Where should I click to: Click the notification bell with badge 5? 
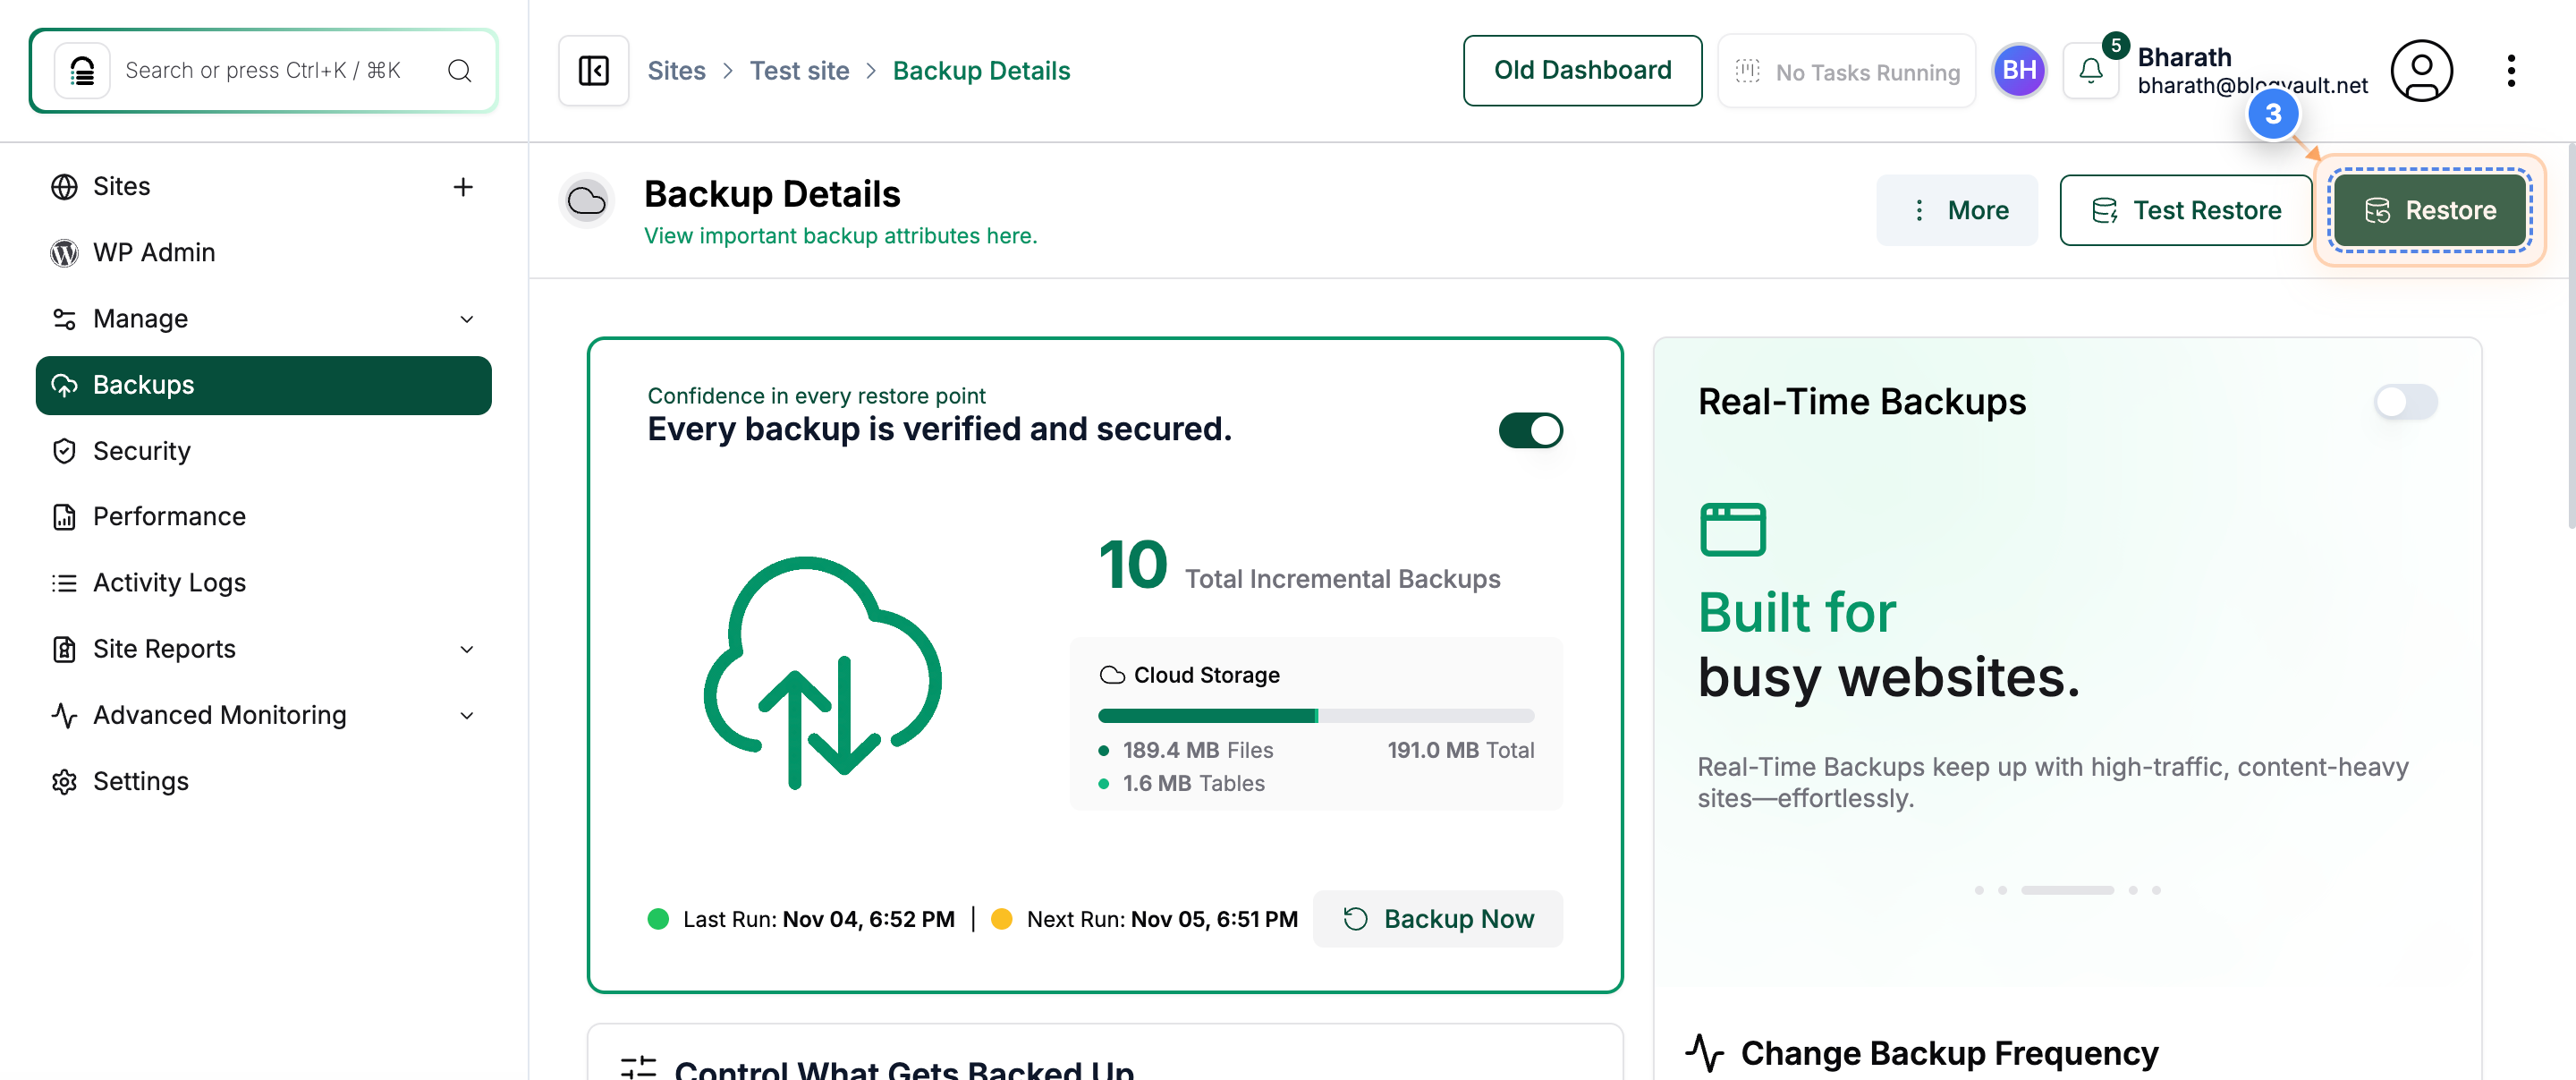pos(2090,70)
